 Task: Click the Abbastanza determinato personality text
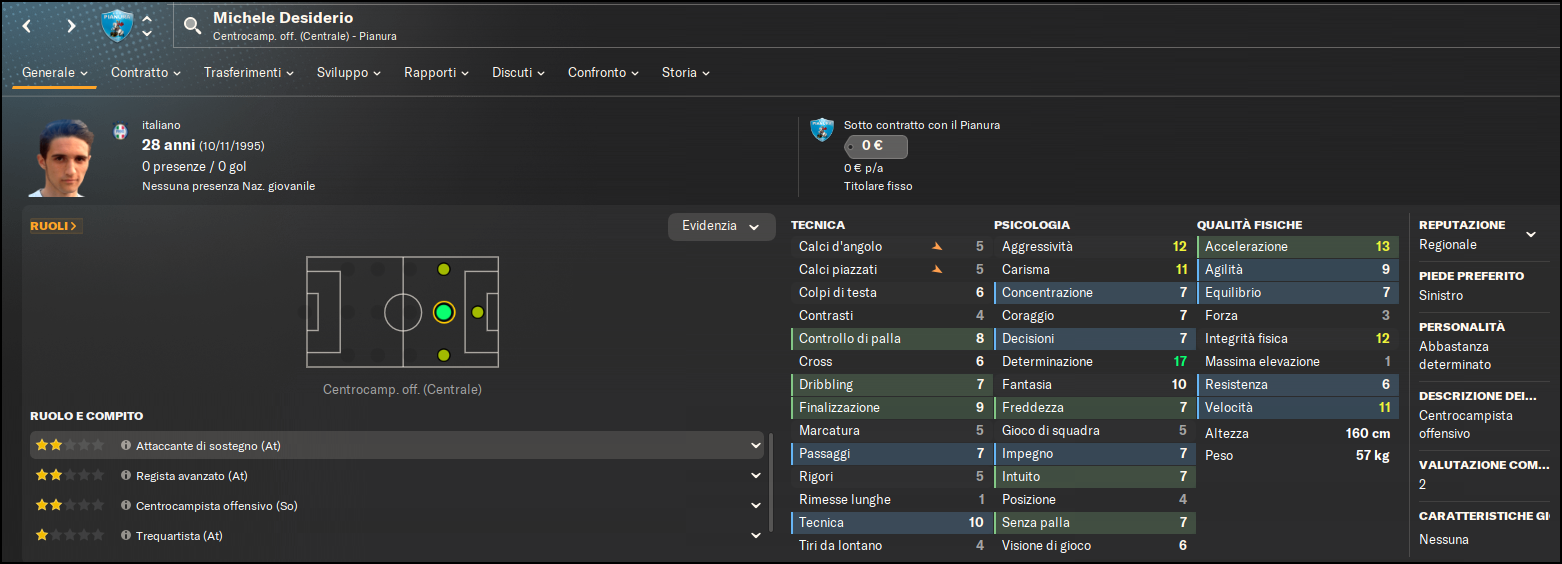click(1455, 355)
